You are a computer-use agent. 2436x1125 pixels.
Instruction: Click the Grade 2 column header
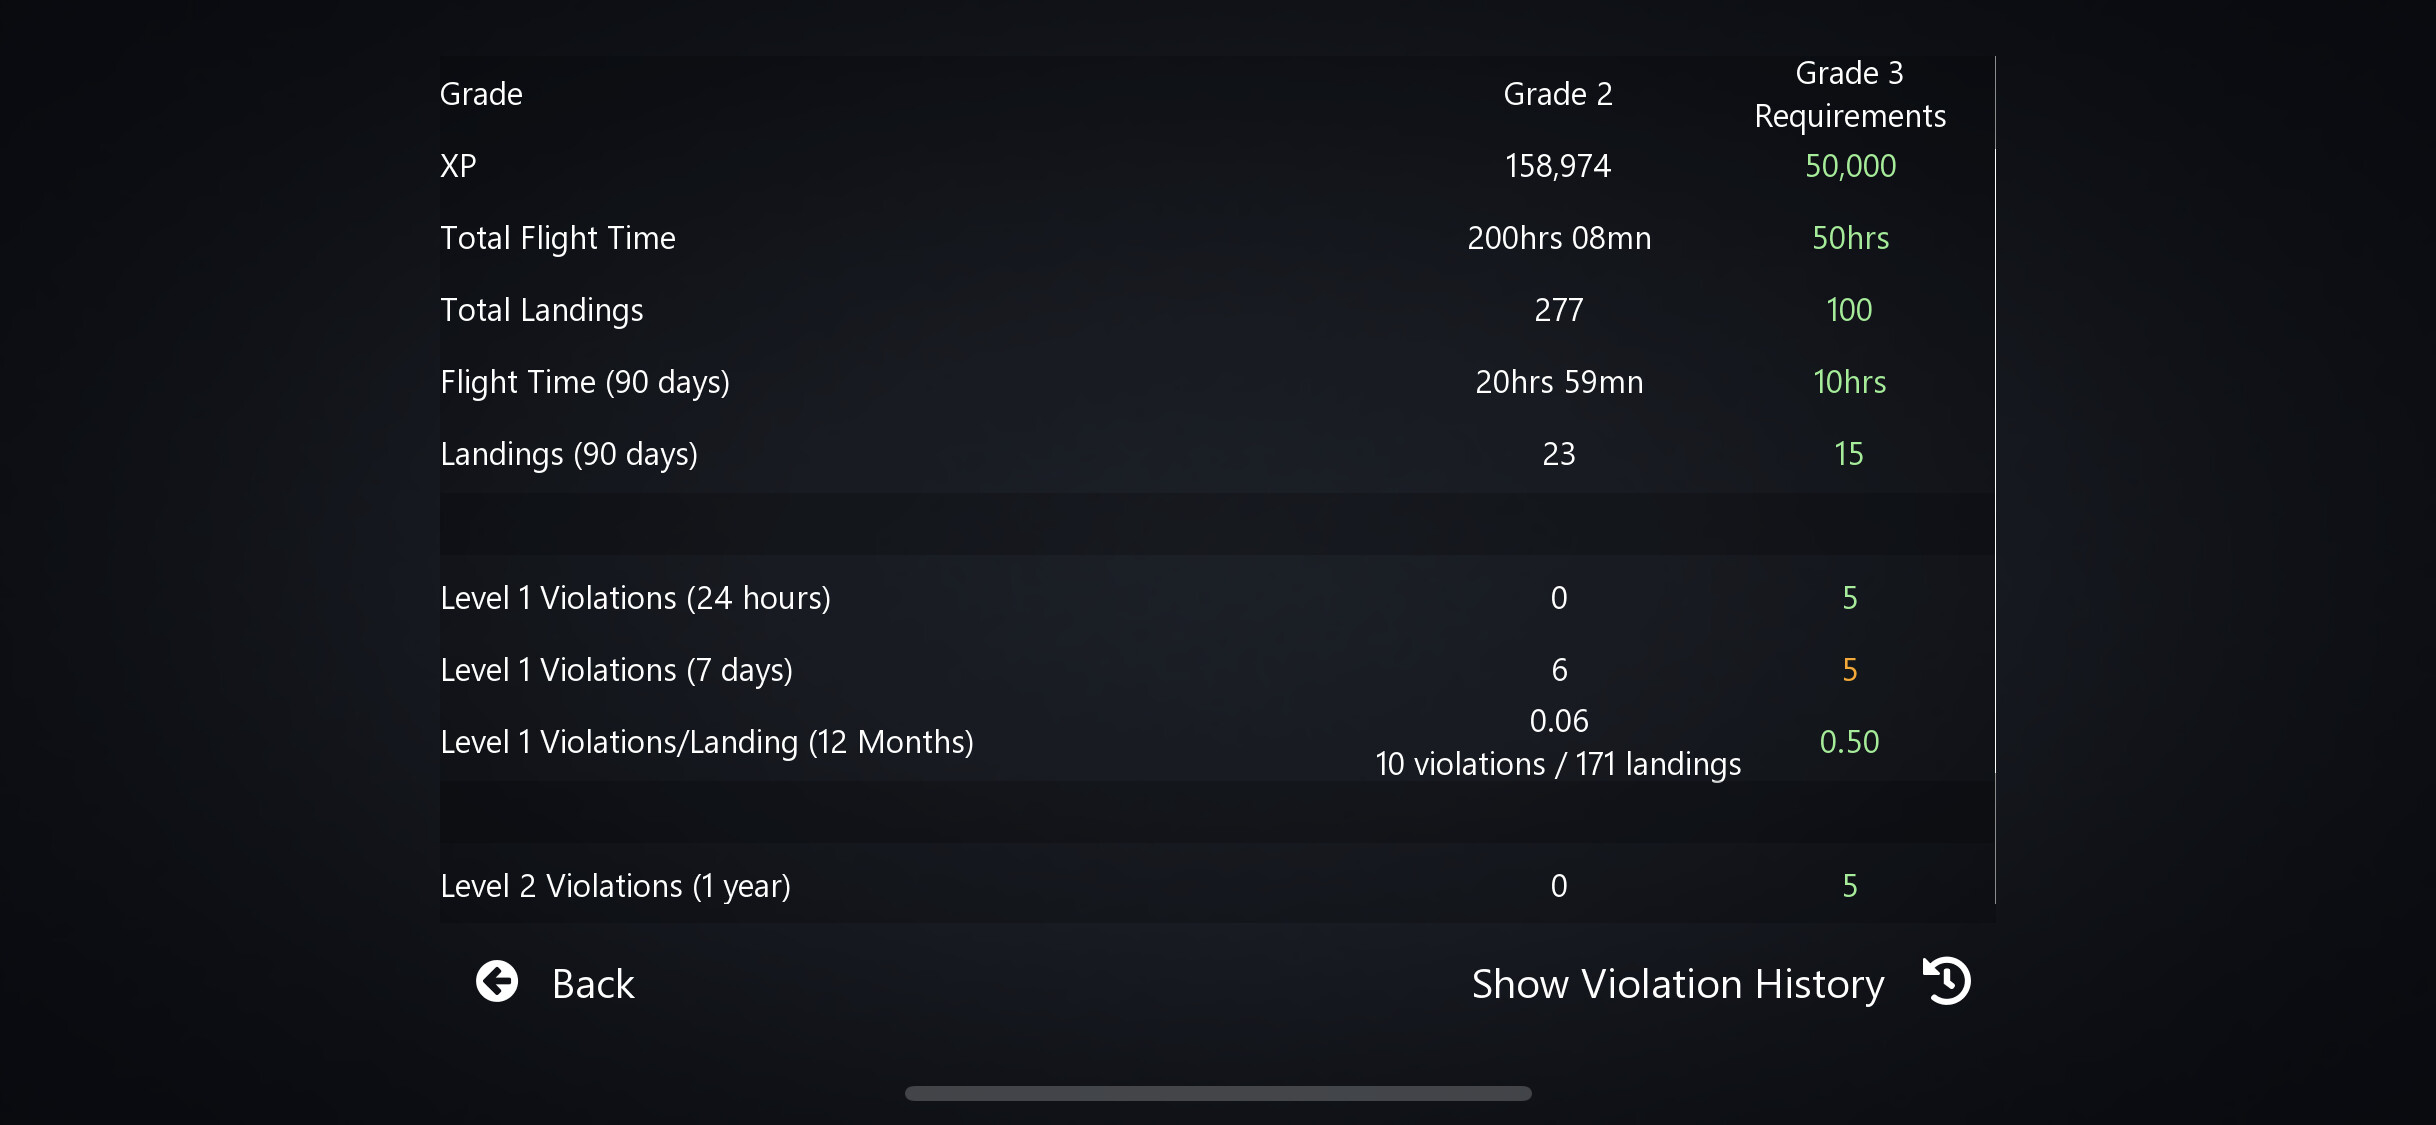point(1558,94)
